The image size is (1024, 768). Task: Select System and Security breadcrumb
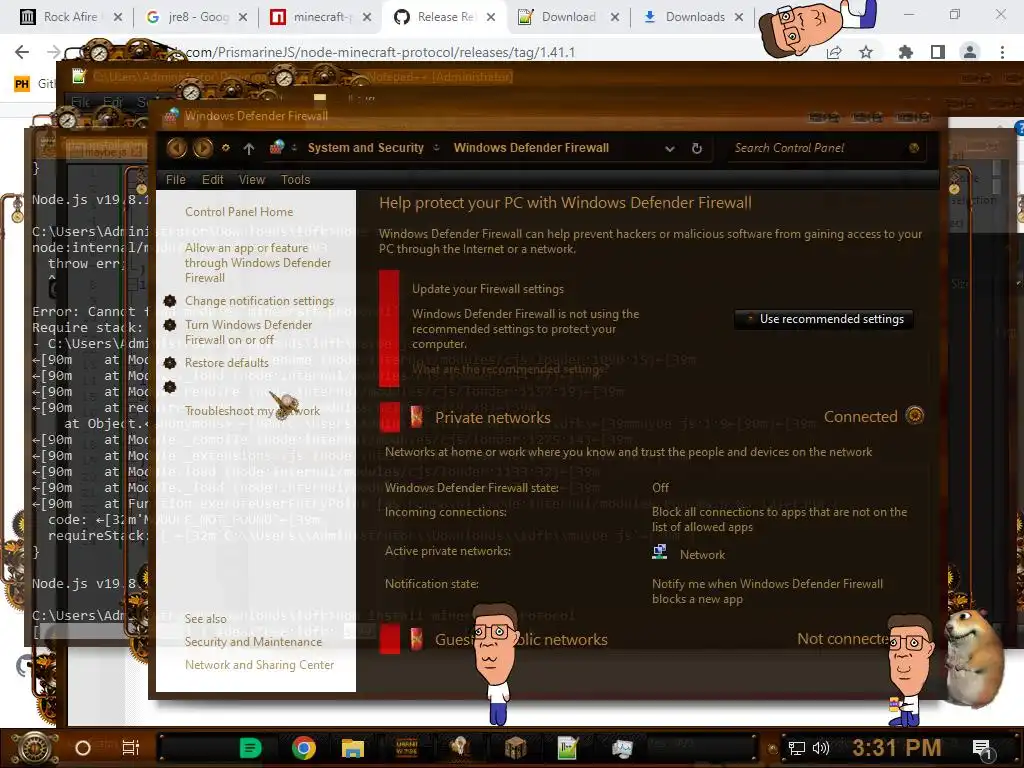coord(366,148)
